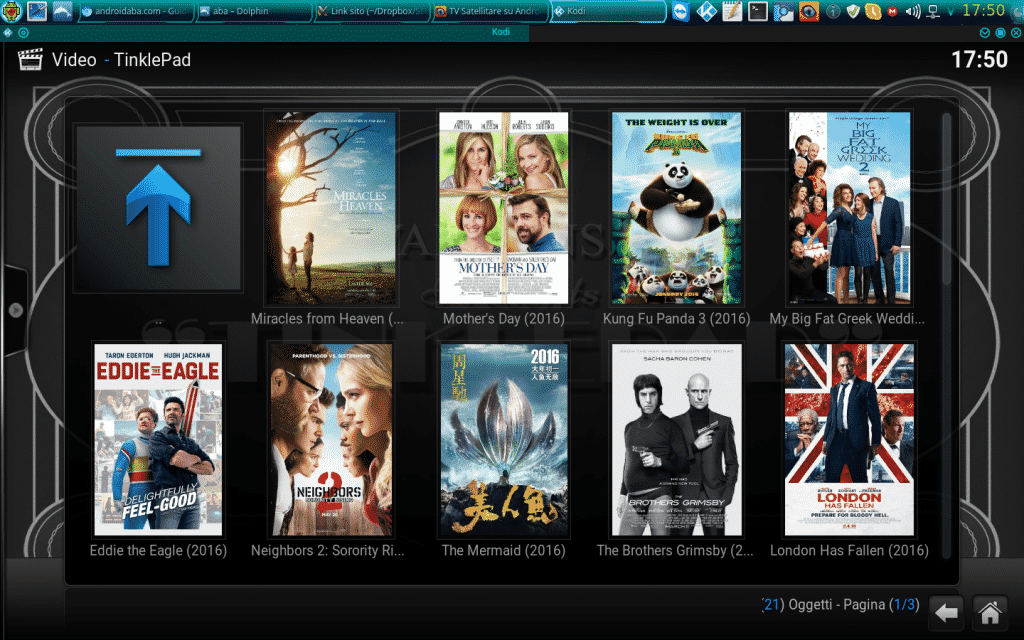Switch to the aba – Dolphin taskbar window
Viewport: 1024px width, 640px height.
254,11
